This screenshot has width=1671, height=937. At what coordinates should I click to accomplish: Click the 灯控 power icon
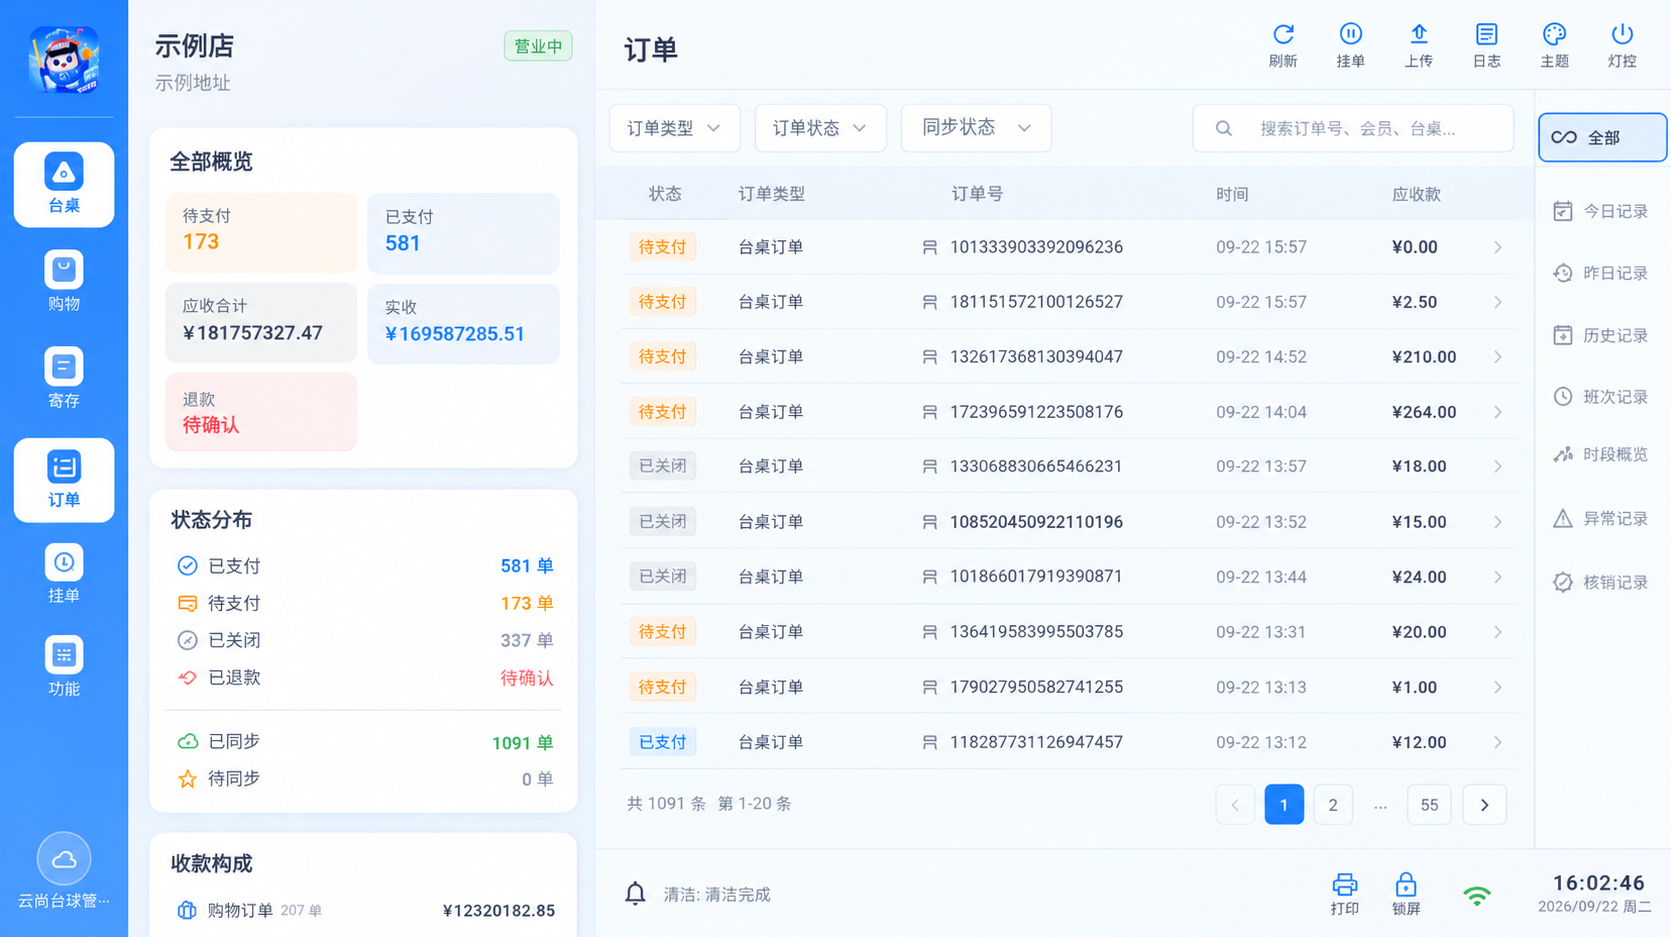coord(1622,46)
